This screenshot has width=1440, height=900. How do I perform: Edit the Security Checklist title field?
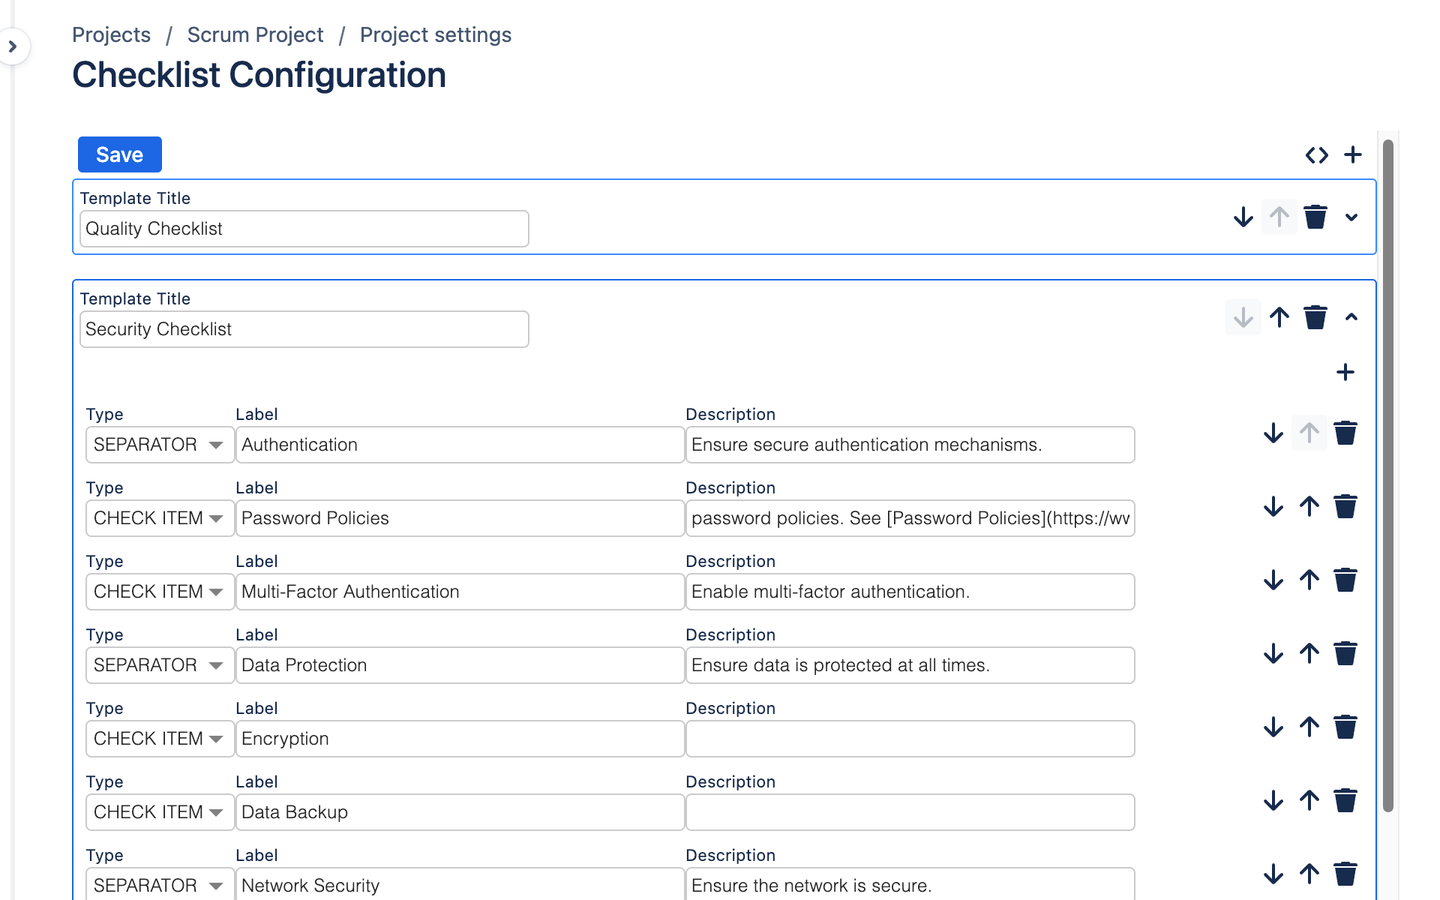click(x=304, y=329)
